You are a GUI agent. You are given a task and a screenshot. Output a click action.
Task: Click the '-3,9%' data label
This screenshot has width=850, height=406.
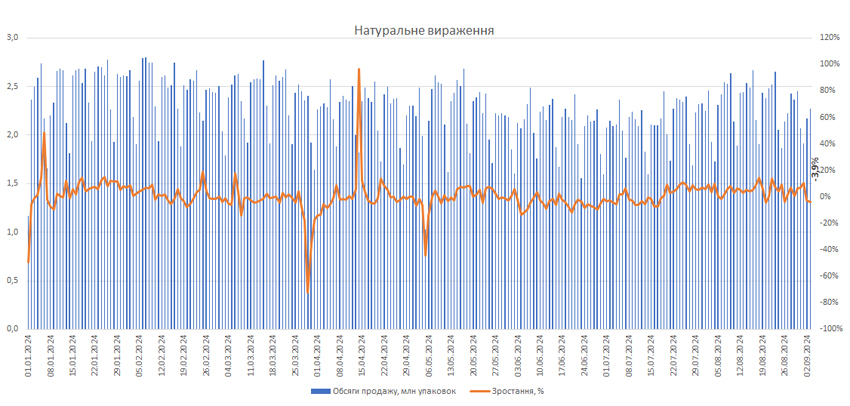coord(815,168)
